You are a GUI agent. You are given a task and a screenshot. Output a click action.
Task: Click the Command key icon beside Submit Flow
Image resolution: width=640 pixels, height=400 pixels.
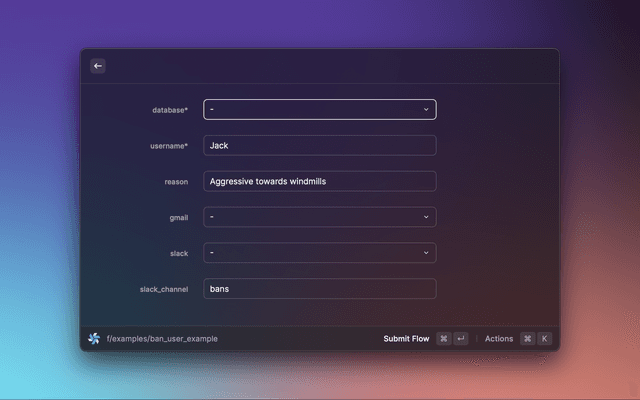coord(443,339)
